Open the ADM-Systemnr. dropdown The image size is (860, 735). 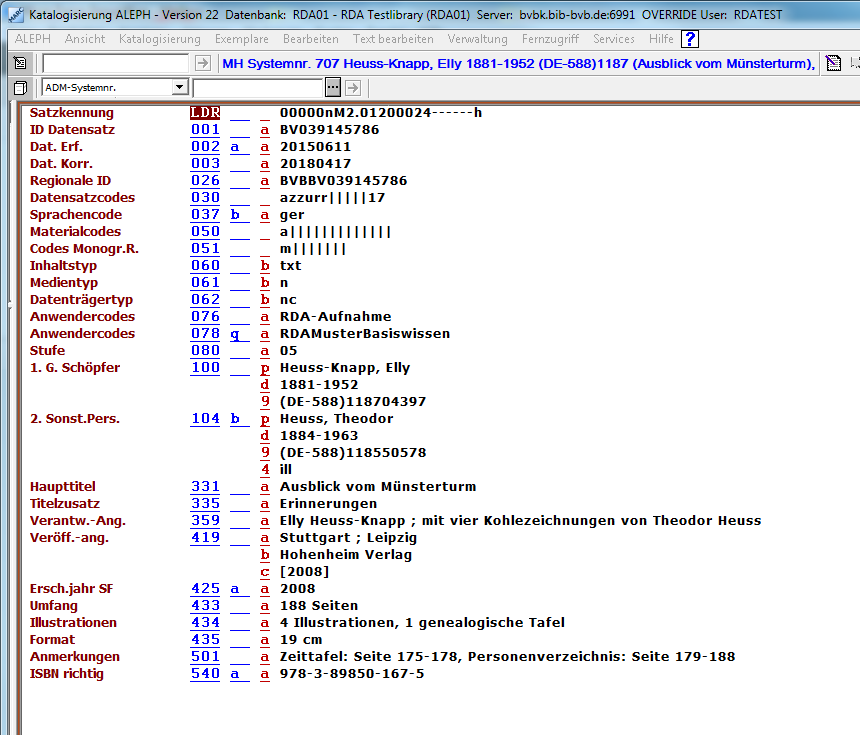[x=179, y=88]
